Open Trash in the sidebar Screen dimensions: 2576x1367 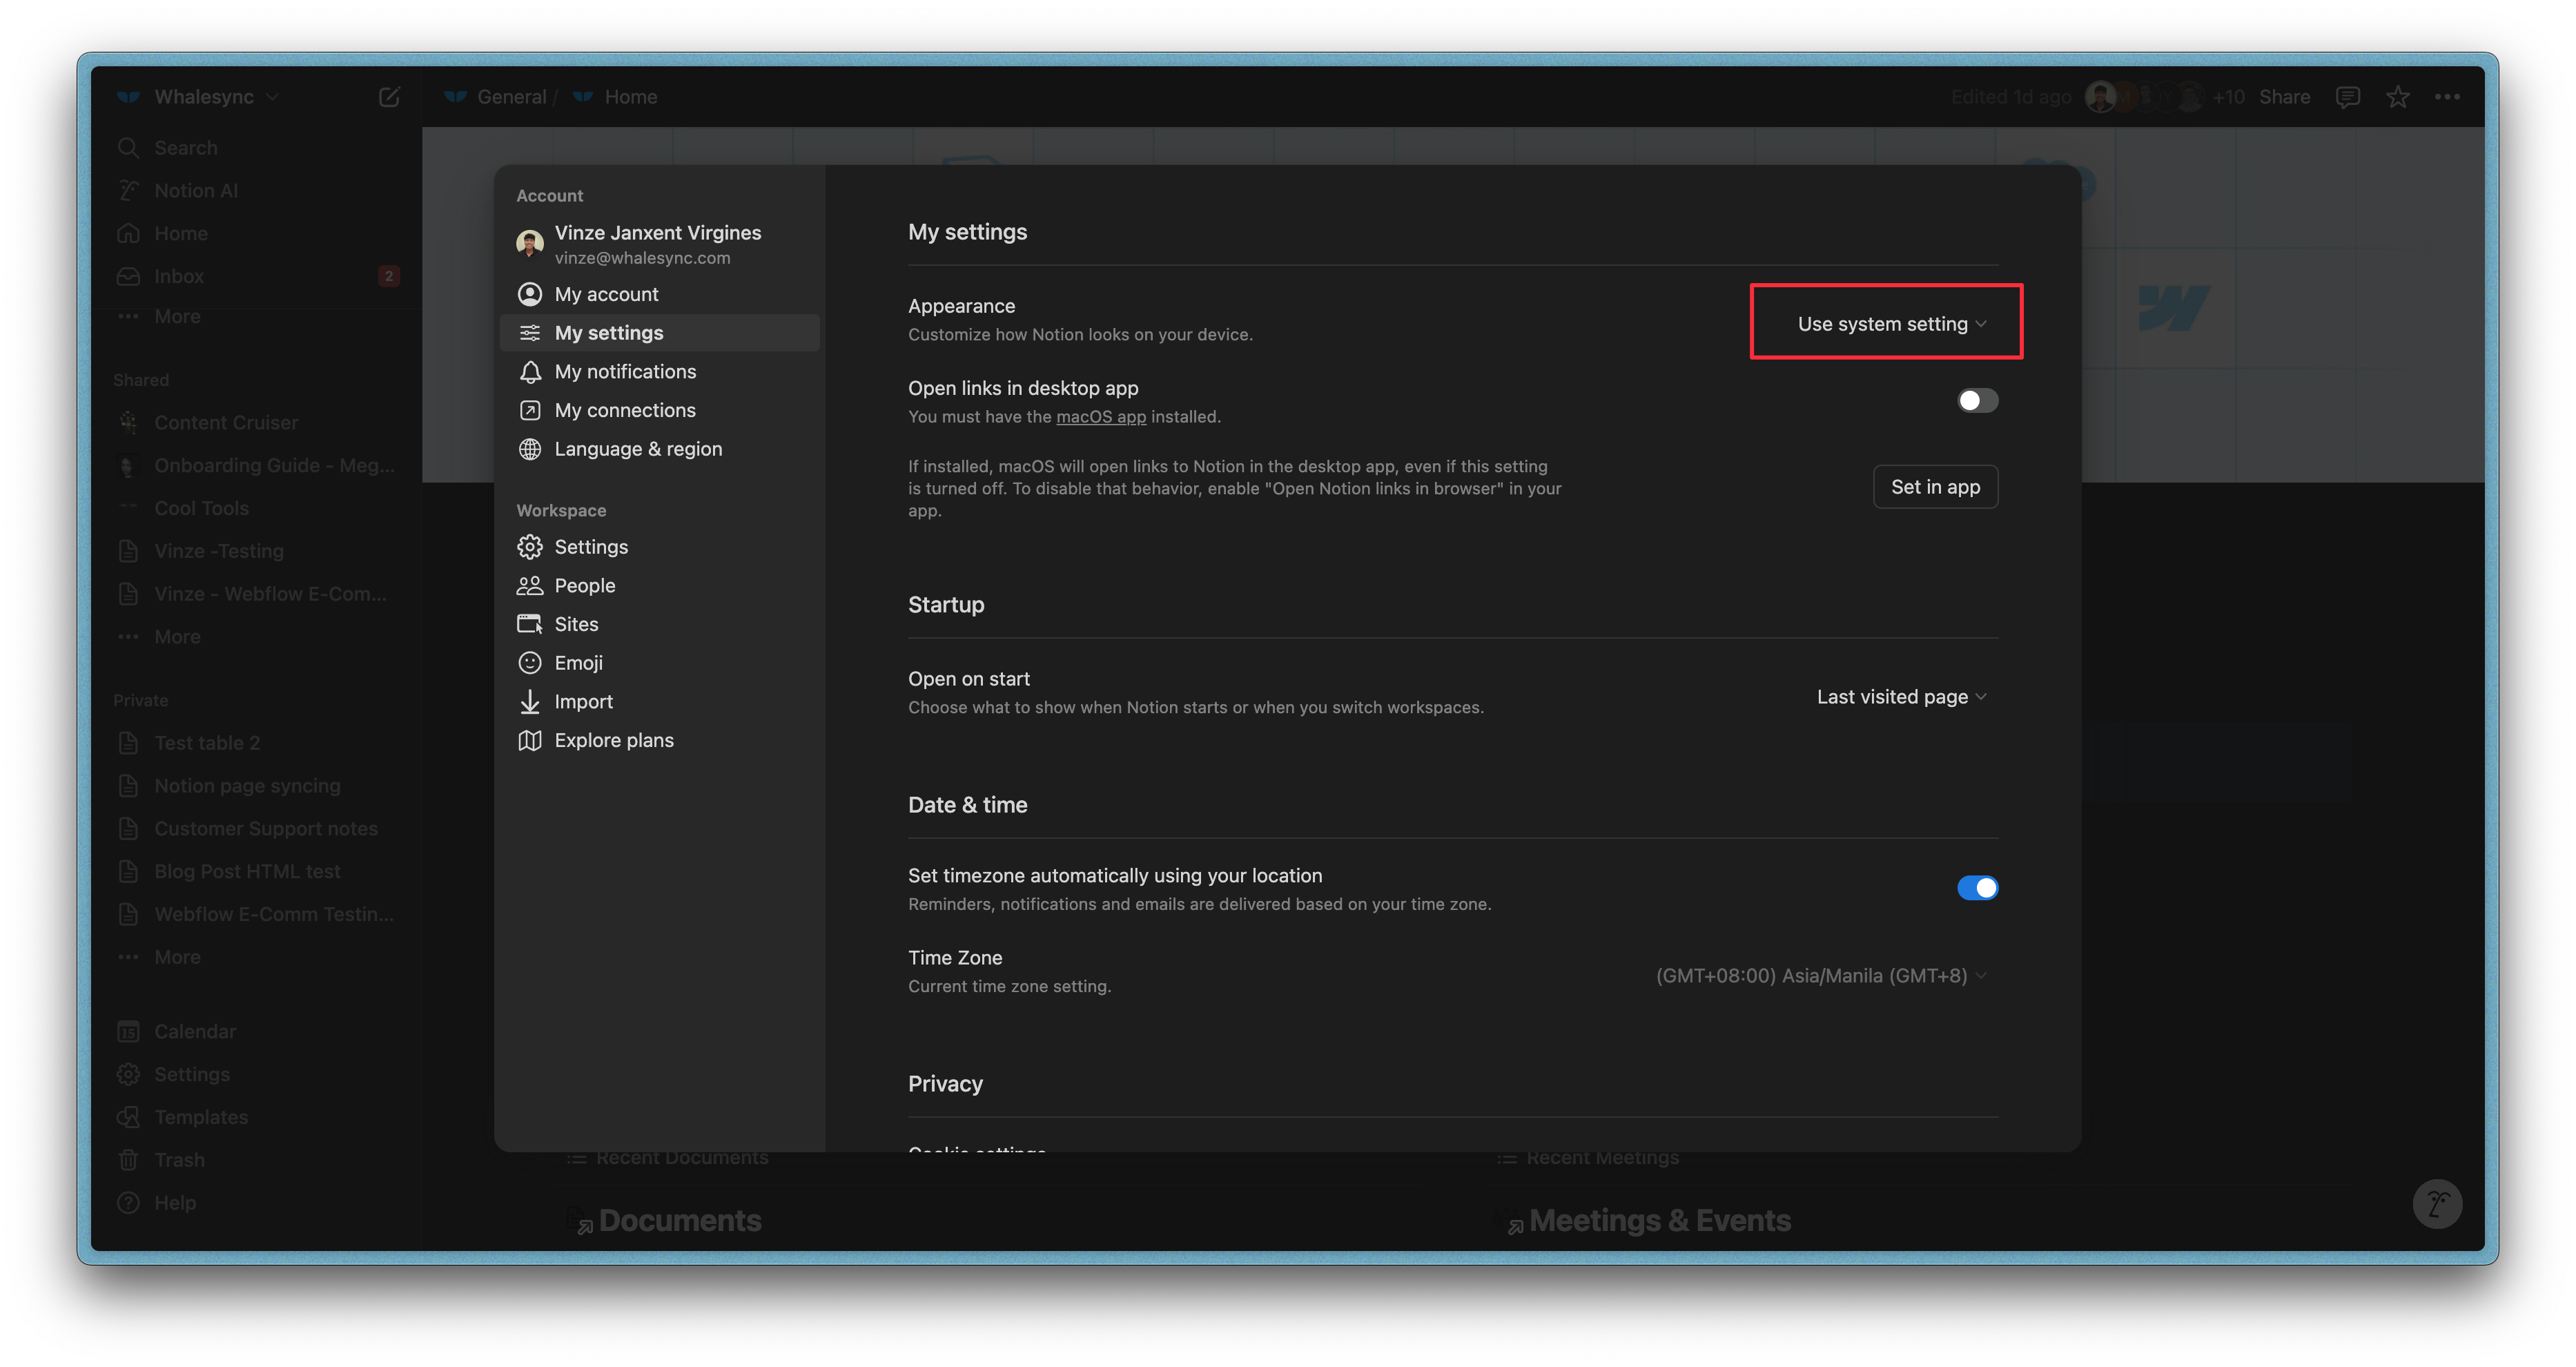pos(179,1160)
